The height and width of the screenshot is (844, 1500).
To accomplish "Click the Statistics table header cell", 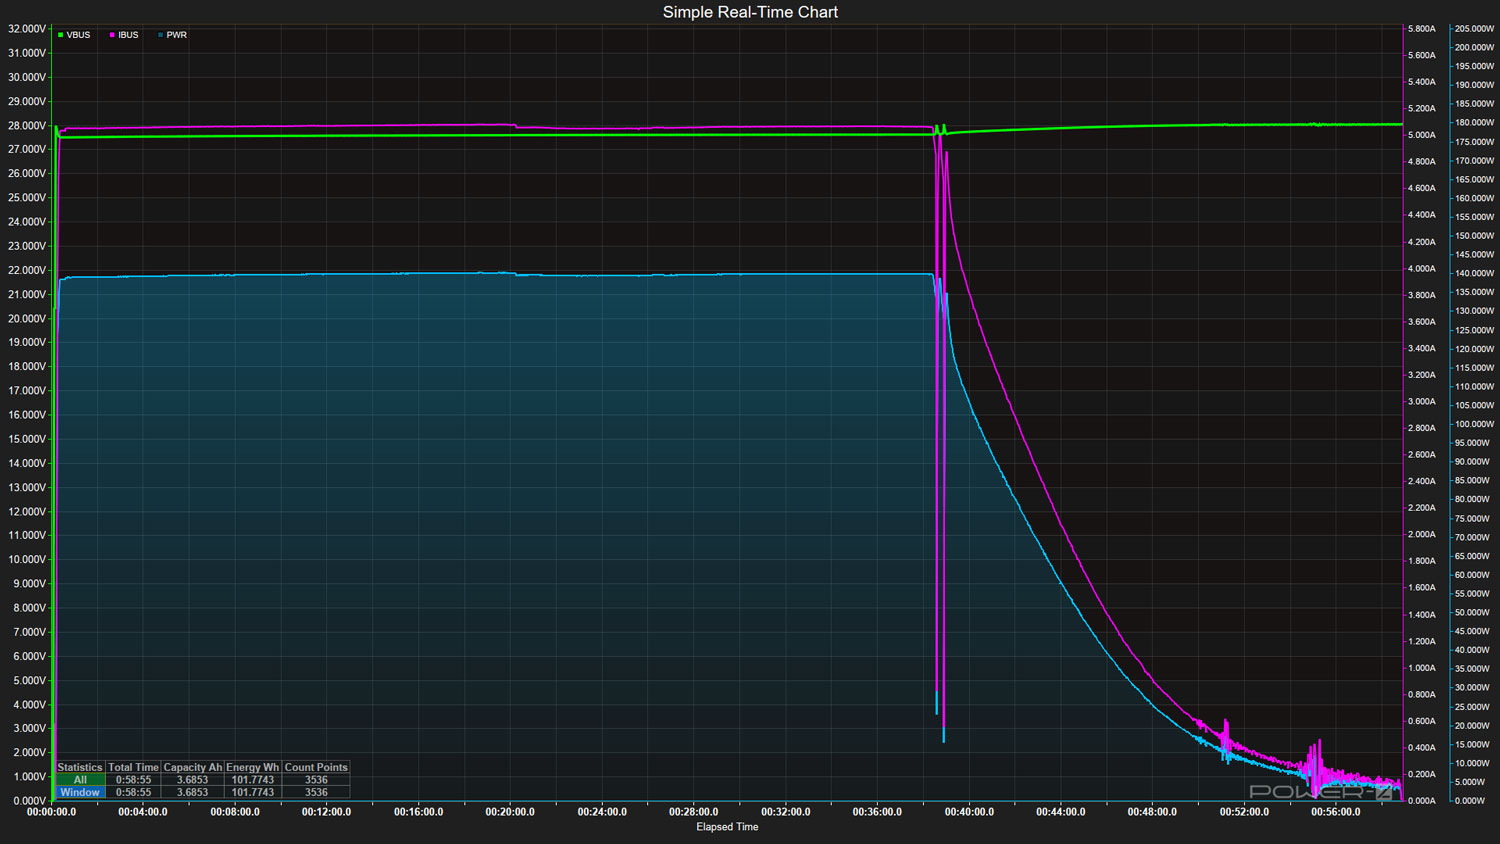I will click(x=80, y=767).
